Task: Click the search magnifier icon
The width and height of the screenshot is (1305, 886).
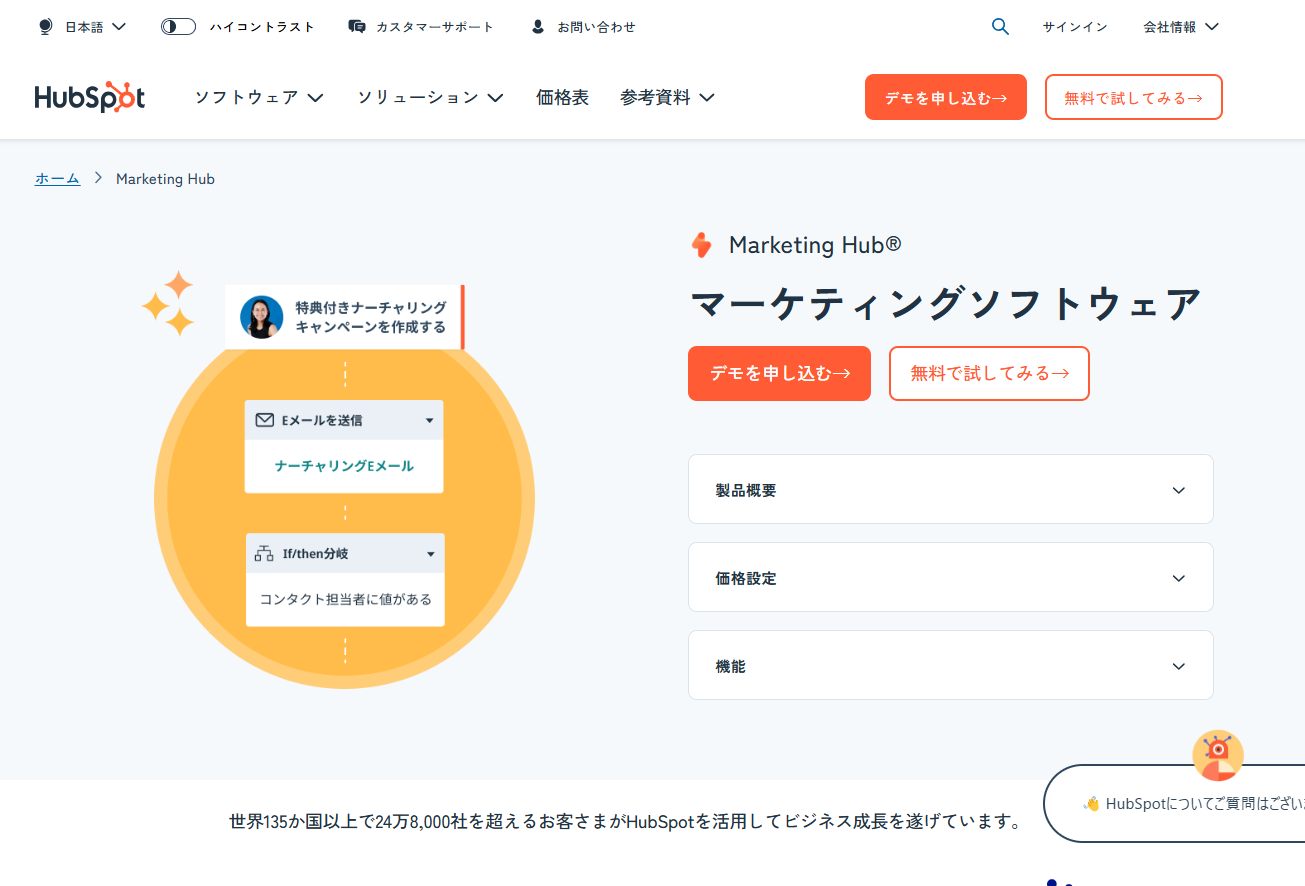Action: point(1000,27)
